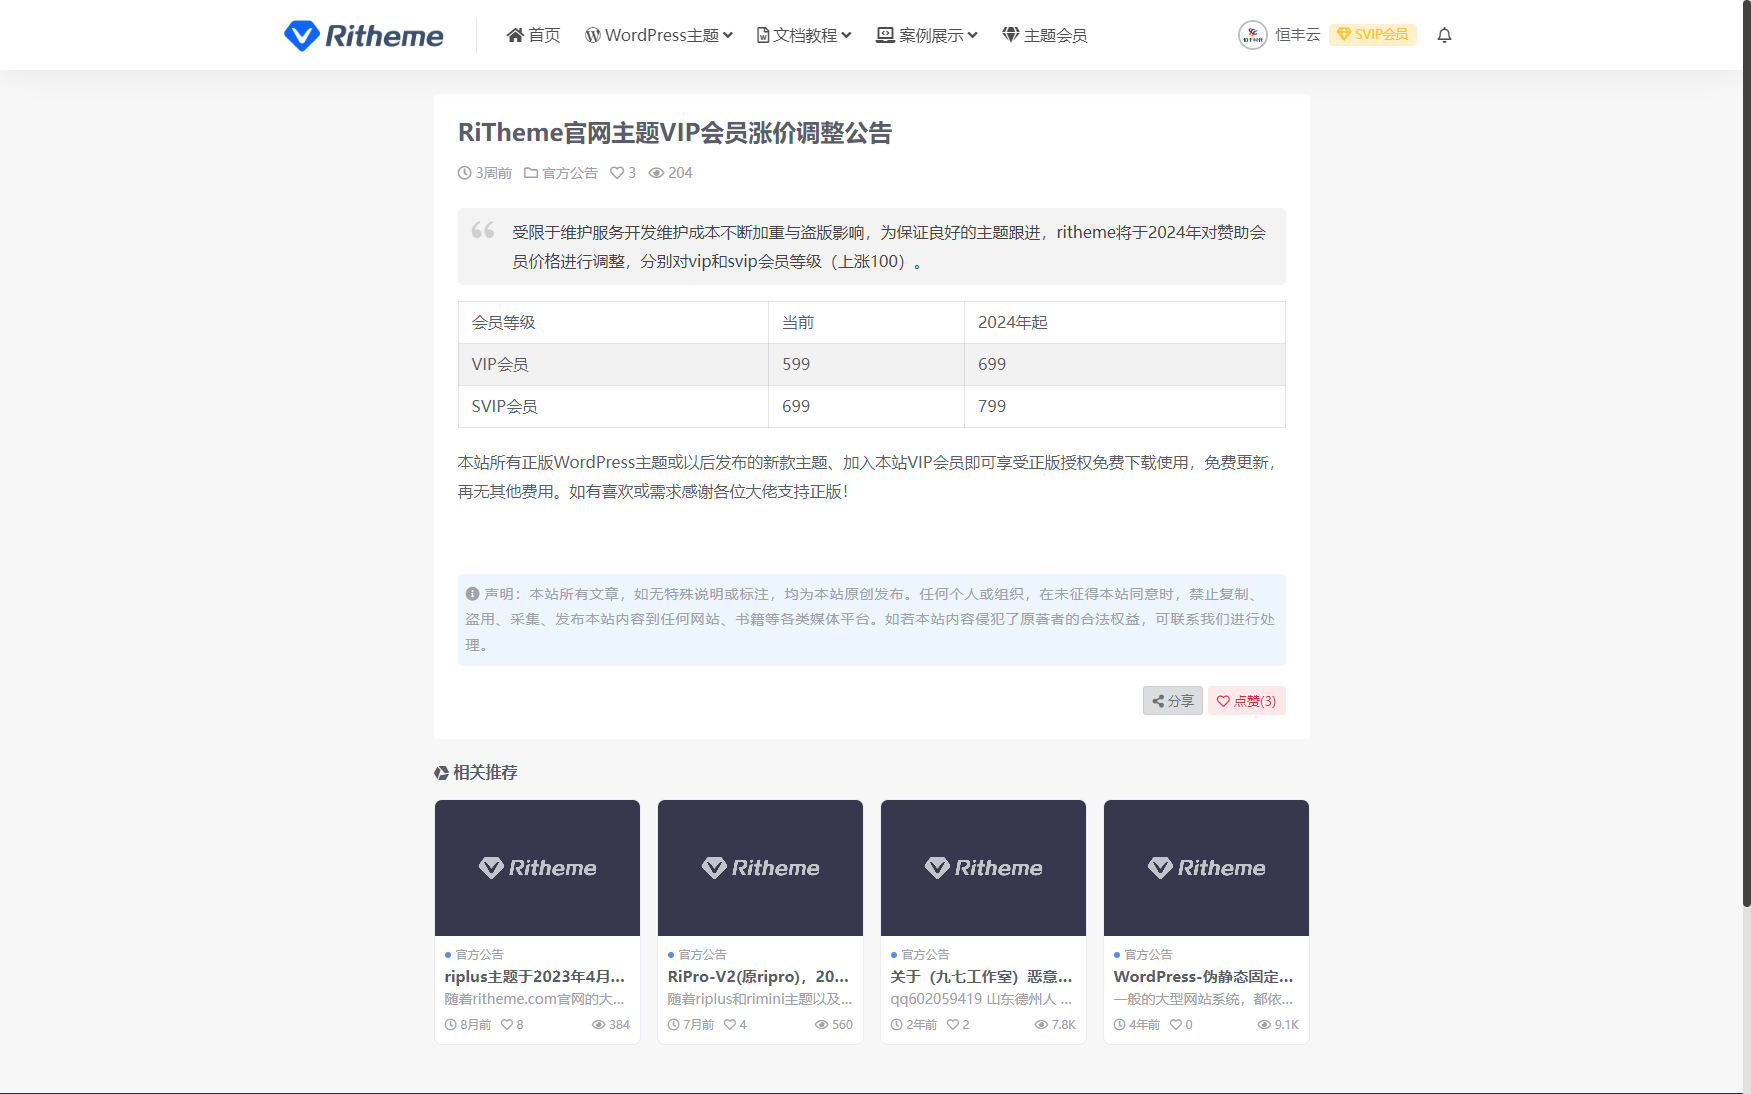The width and height of the screenshot is (1751, 1094).
Task: Click 官方公告 tag on RiPro-V2 card
Action: [702, 955]
